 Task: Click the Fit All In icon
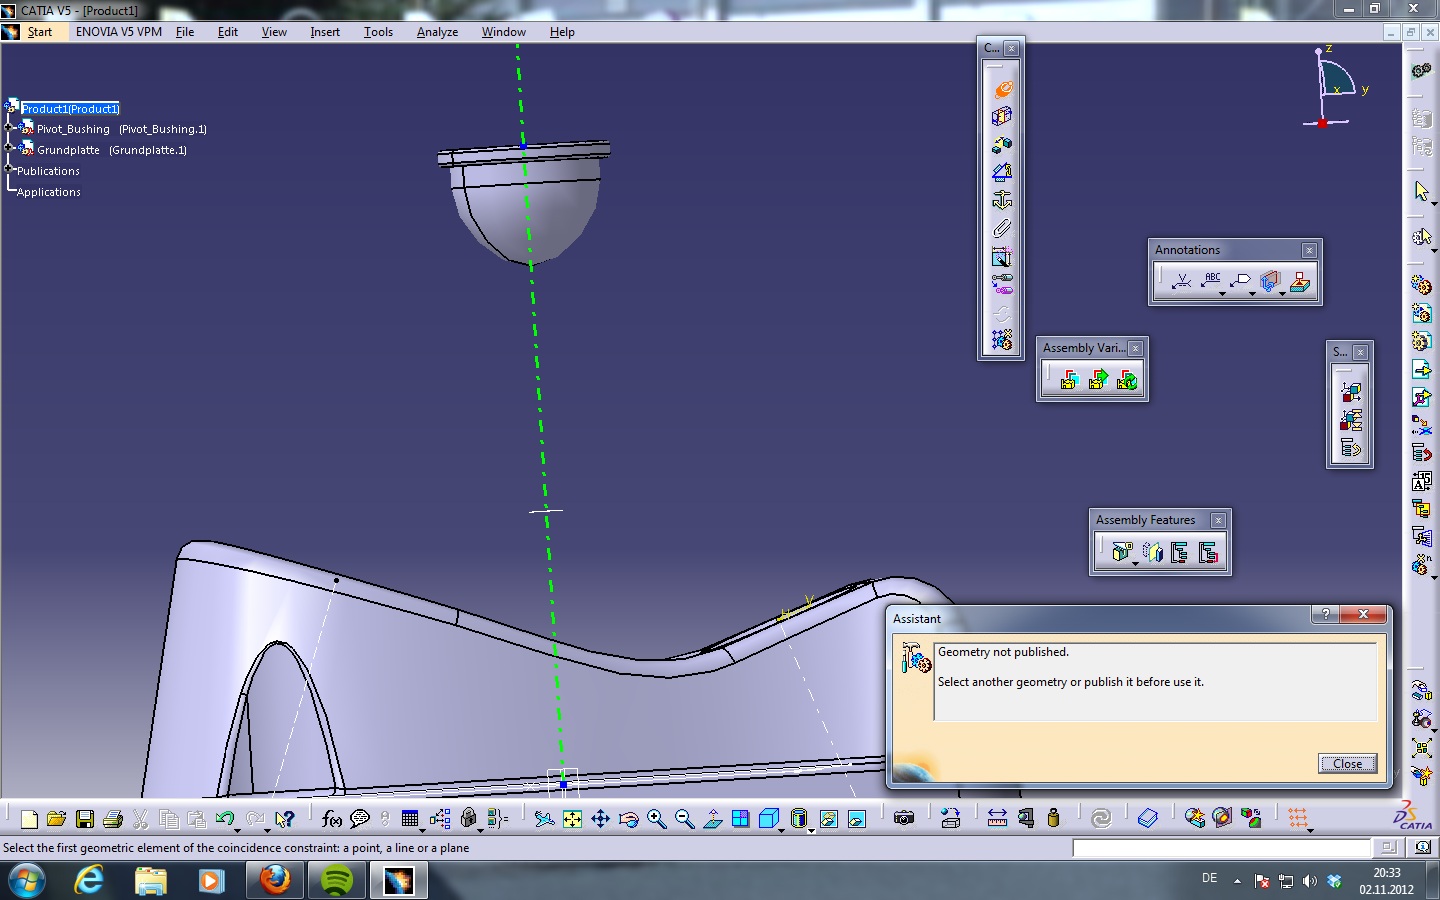572,819
